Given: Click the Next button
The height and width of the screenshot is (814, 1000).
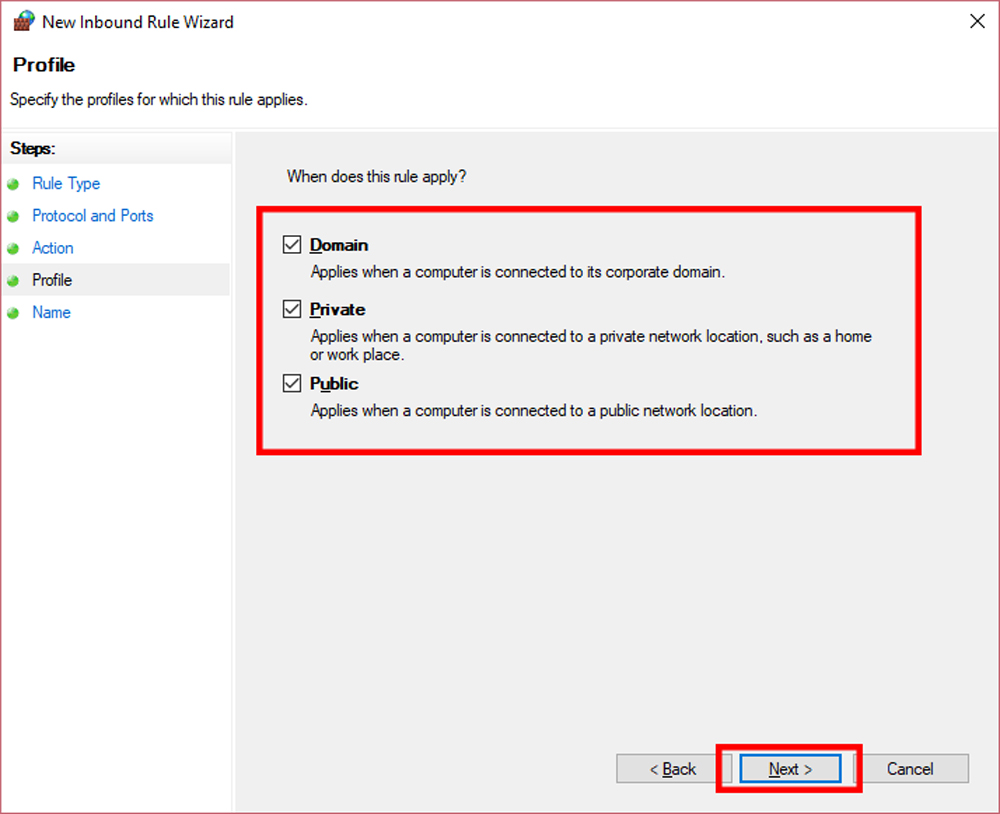Looking at the screenshot, I should 790,769.
